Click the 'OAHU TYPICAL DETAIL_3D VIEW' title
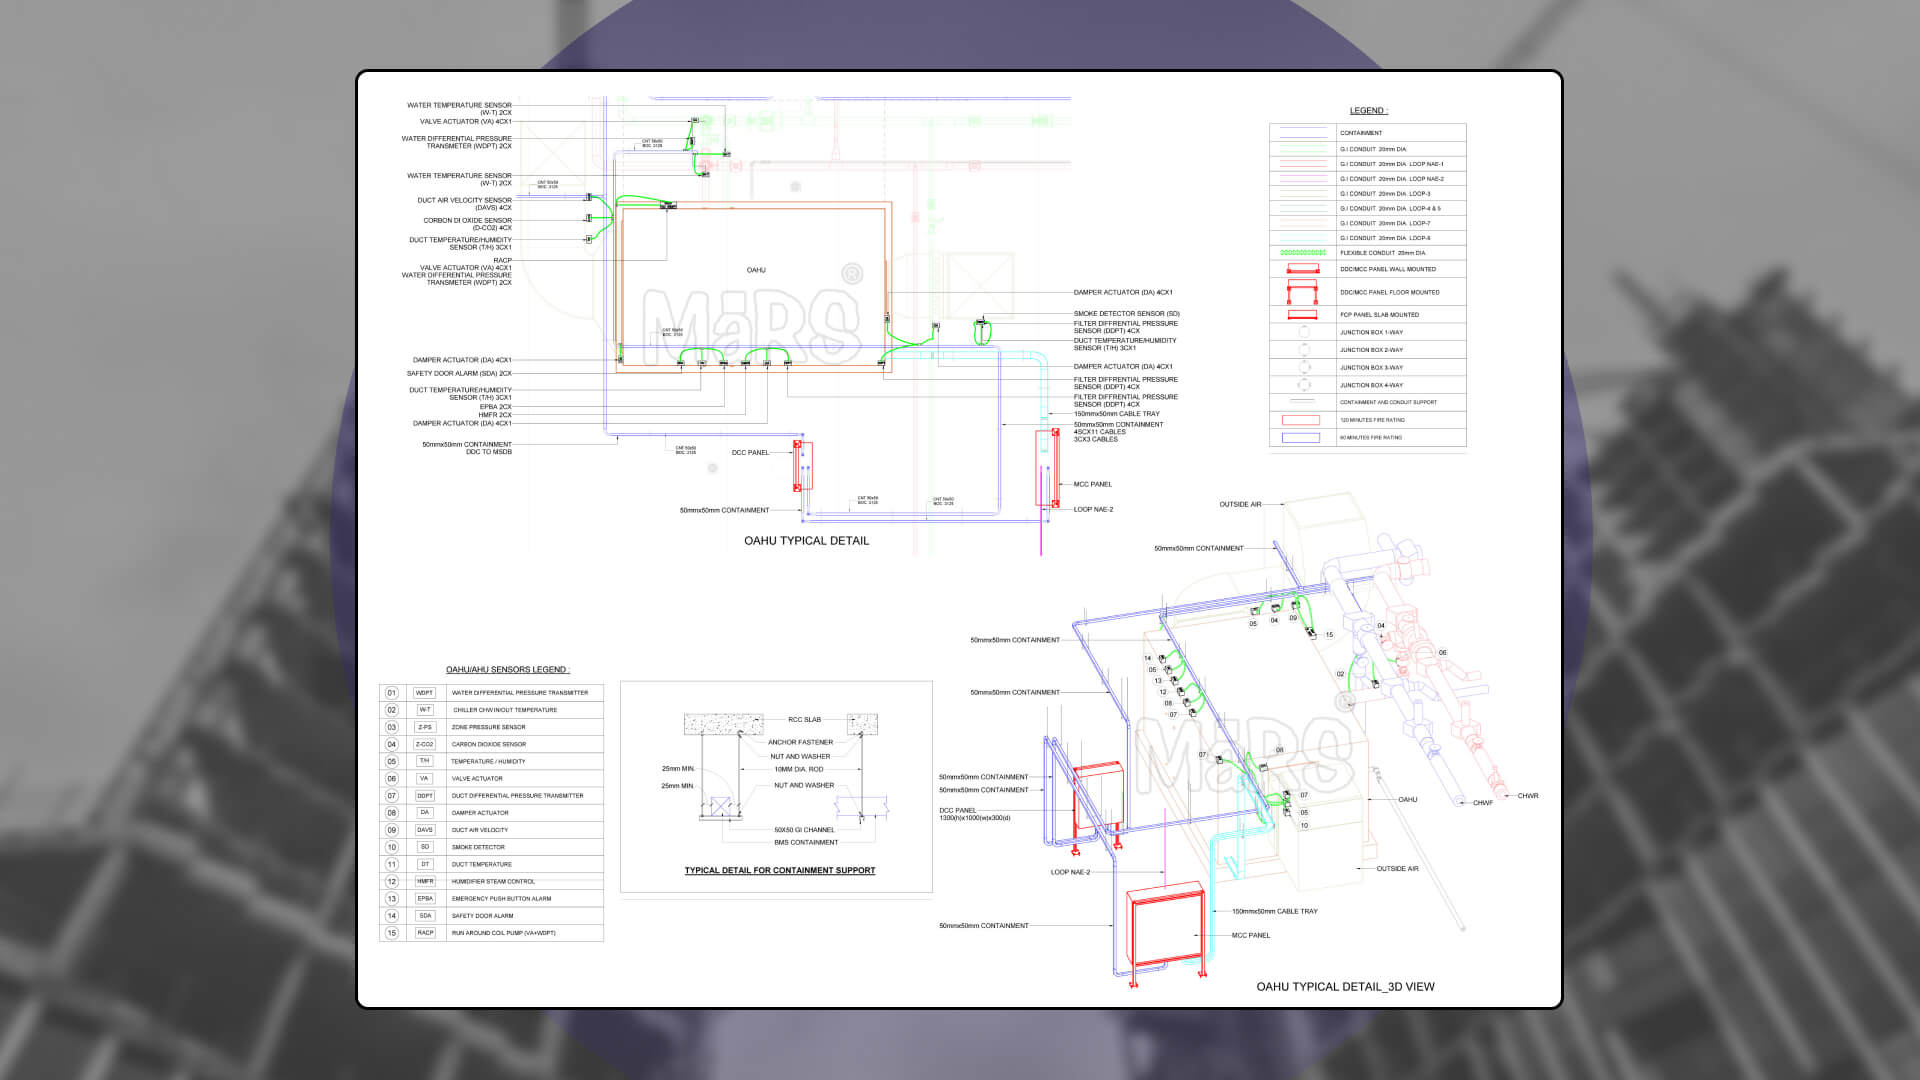1920x1080 pixels. (1345, 987)
